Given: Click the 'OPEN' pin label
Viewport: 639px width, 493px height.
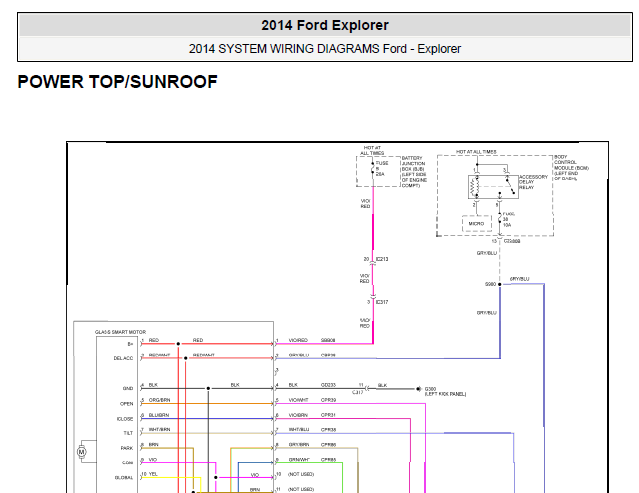Looking at the screenshot, I should point(126,404).
